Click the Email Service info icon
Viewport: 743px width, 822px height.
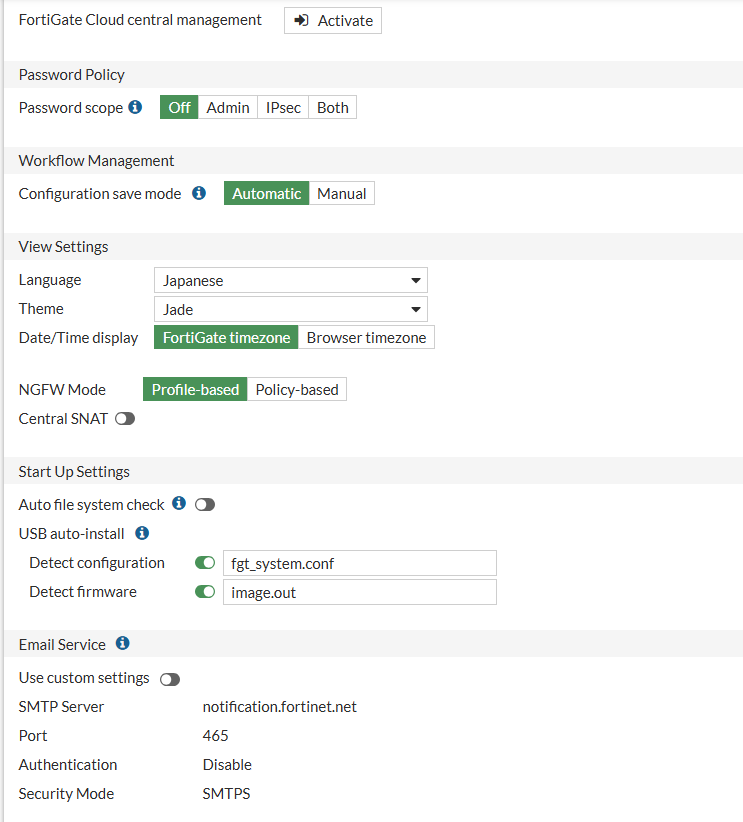tap(123, 643)
